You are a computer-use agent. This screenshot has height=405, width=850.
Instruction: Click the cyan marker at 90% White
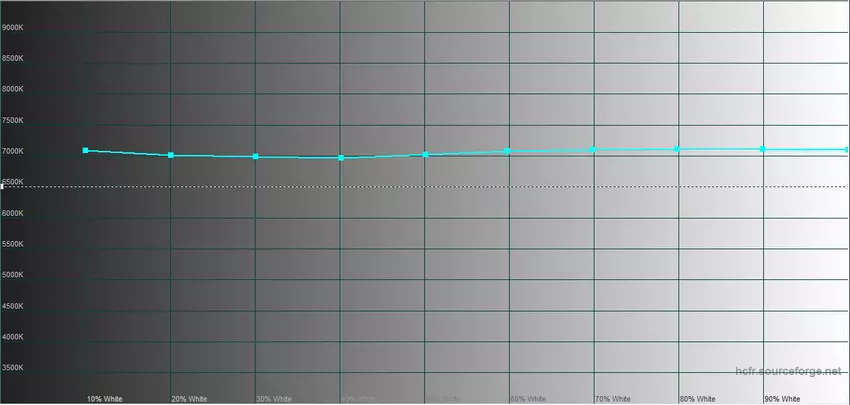[x=763, y=149]
